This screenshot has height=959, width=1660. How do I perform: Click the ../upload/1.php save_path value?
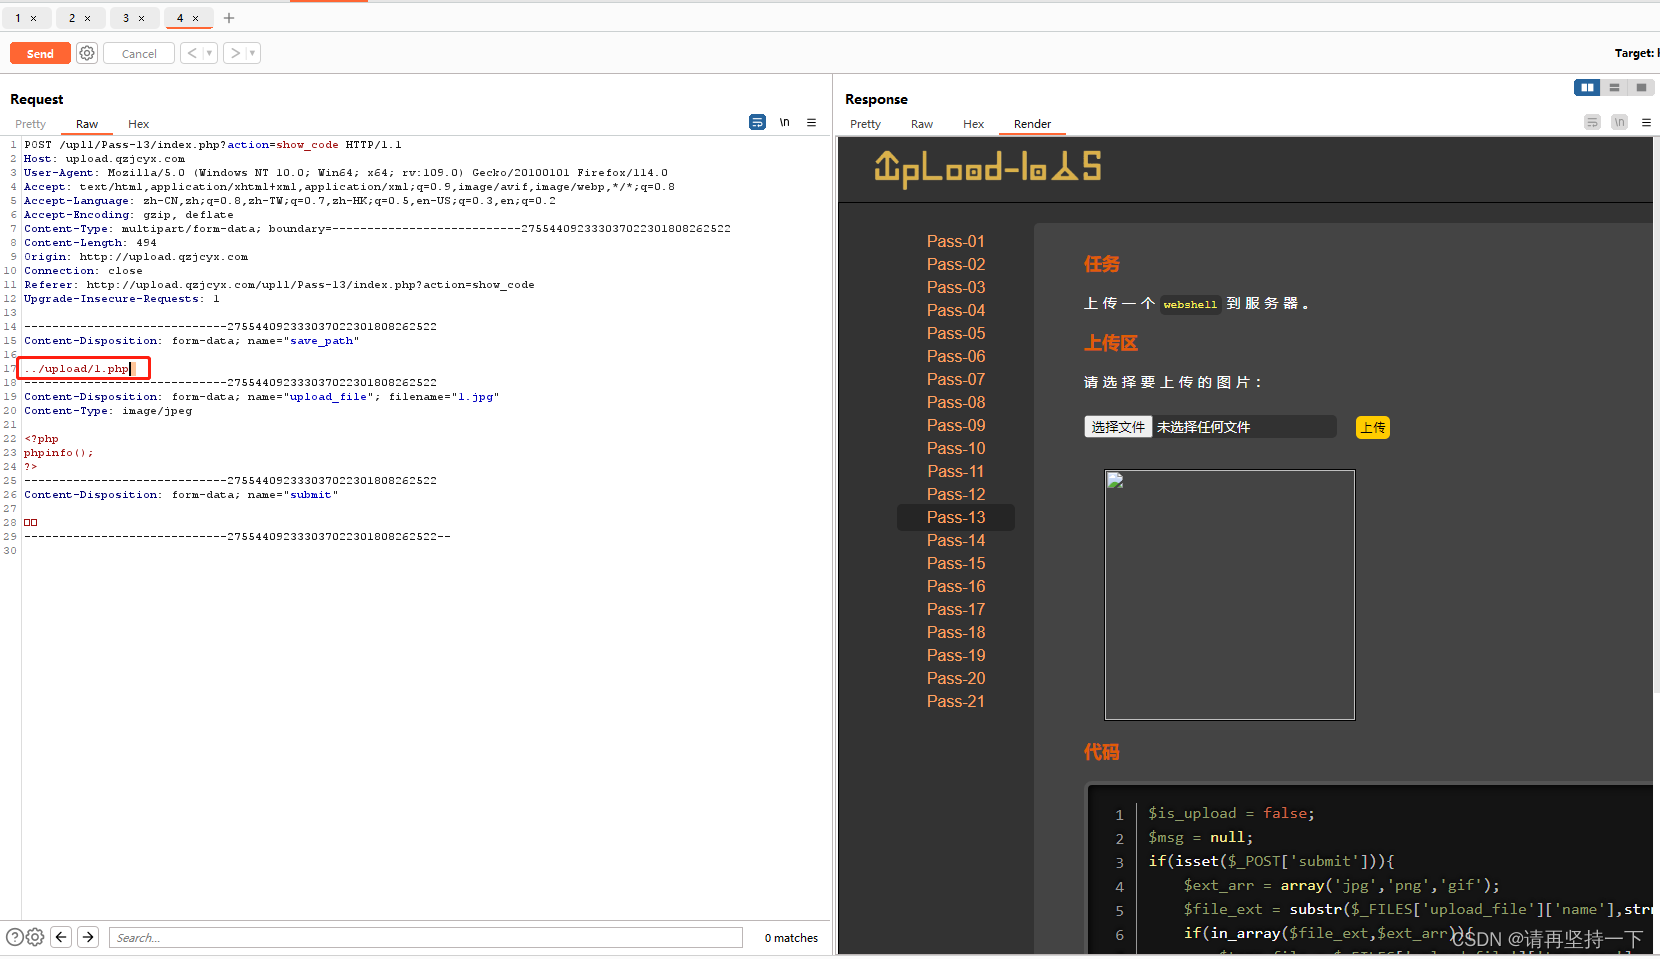tap(78, 369)
